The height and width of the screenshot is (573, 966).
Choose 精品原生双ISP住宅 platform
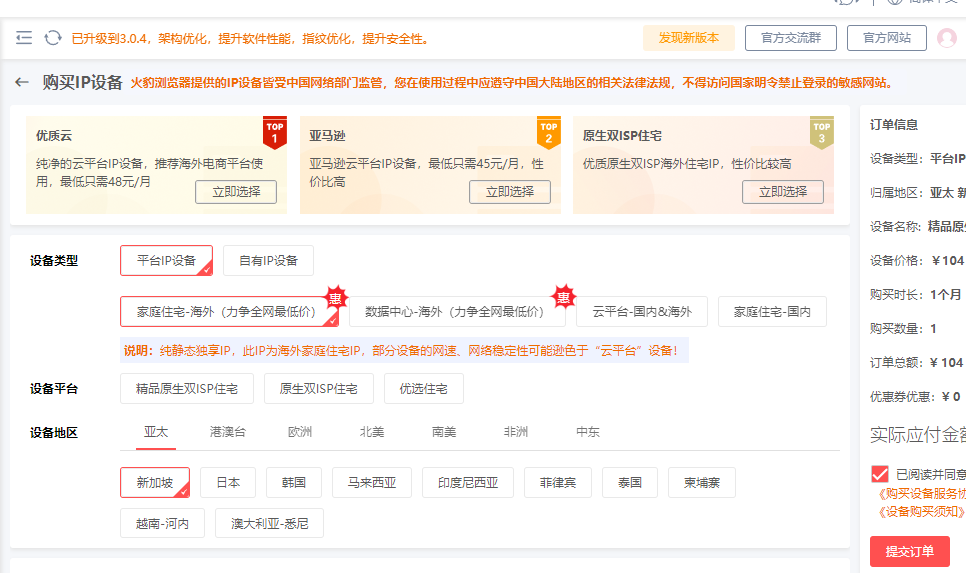click(x=187, y=389)
